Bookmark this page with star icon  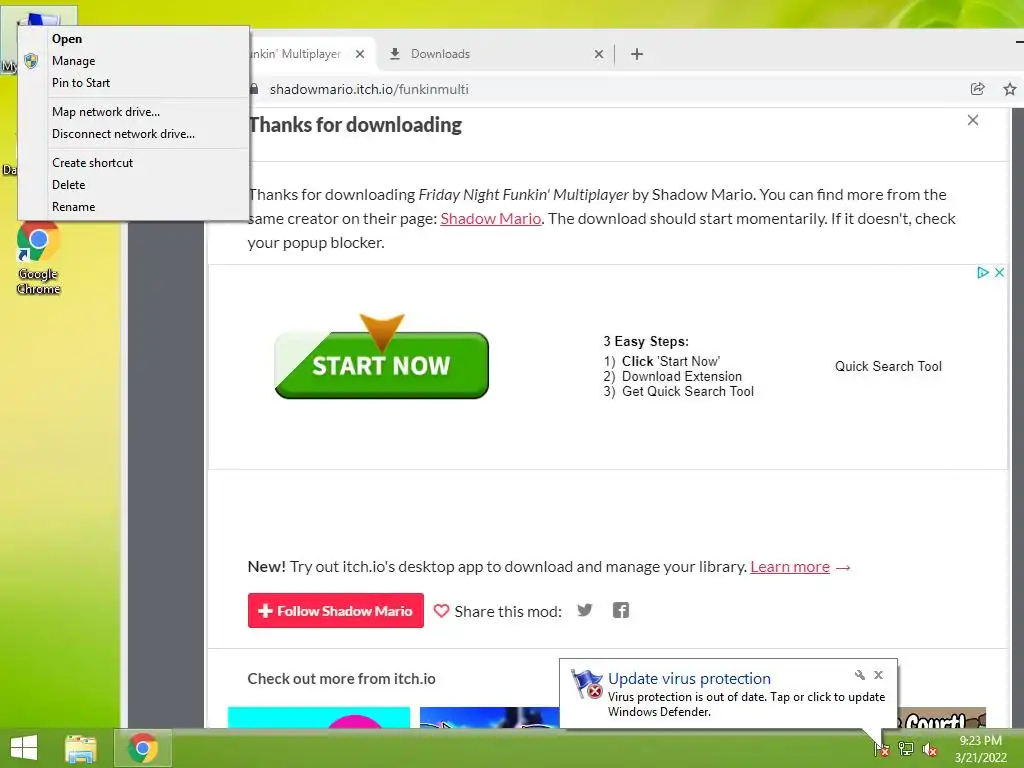[1010, 89]
